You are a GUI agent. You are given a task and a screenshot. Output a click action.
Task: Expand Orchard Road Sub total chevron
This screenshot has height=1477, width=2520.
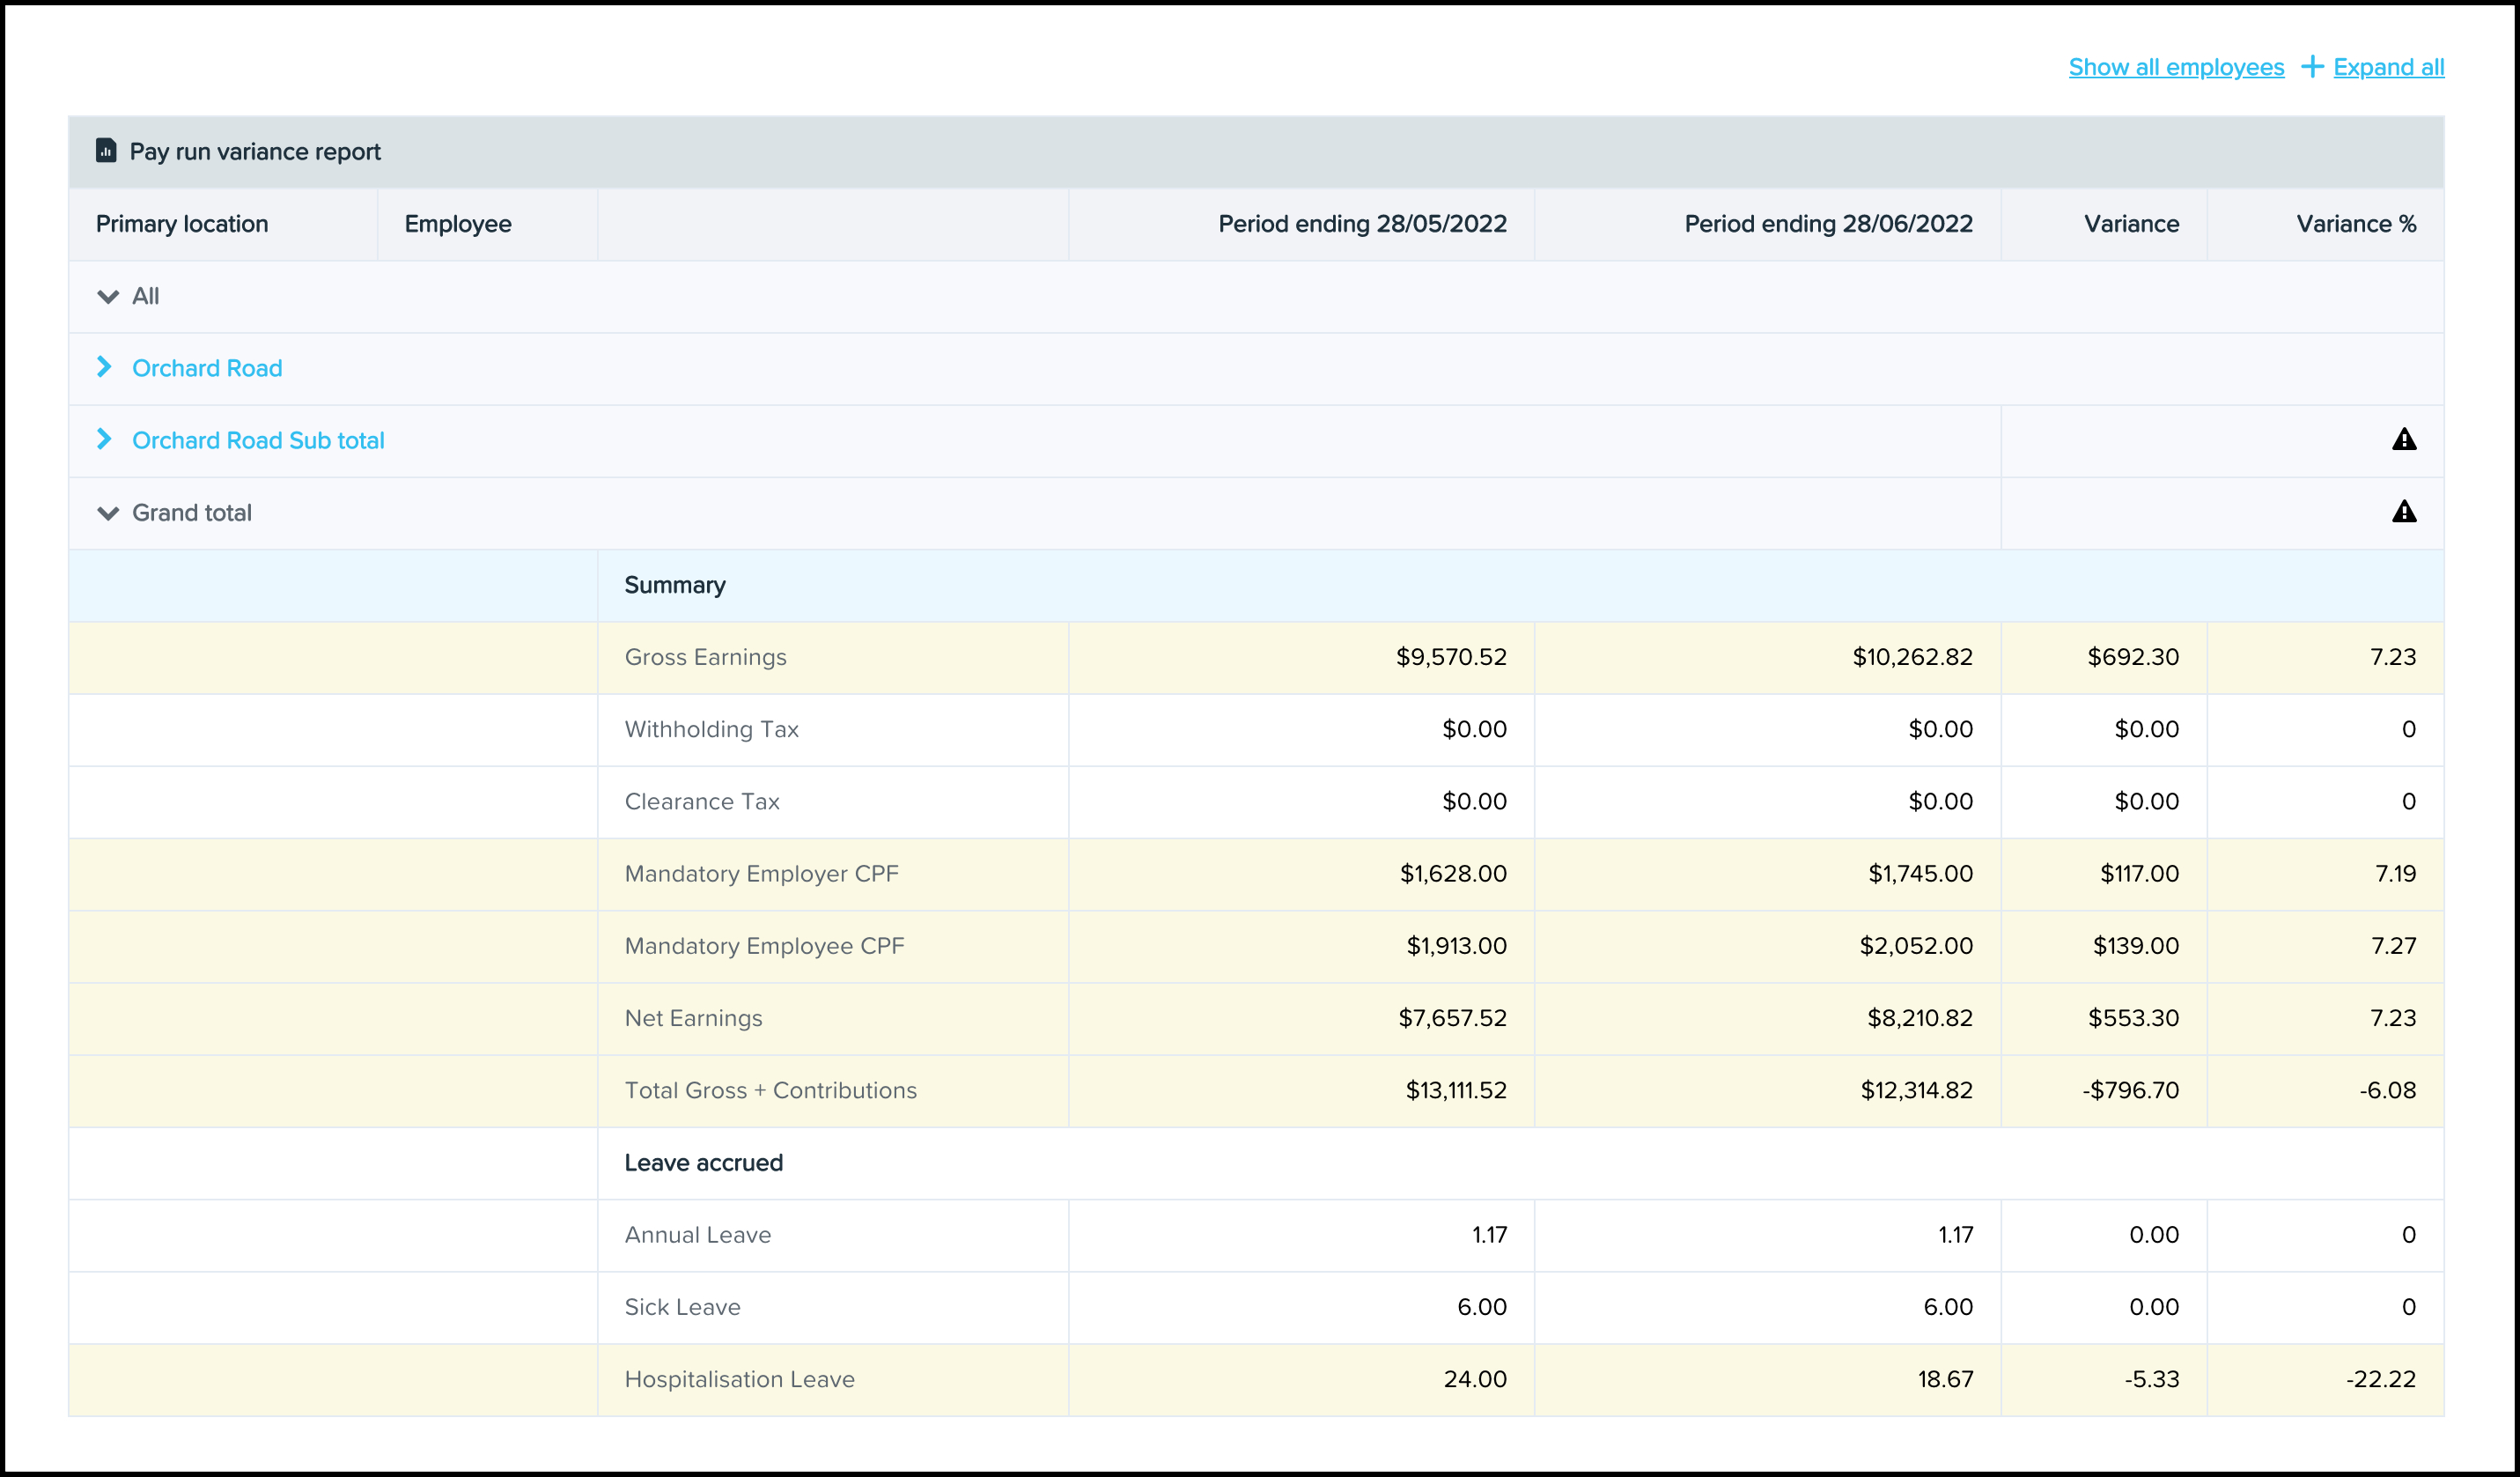point(104,439)
